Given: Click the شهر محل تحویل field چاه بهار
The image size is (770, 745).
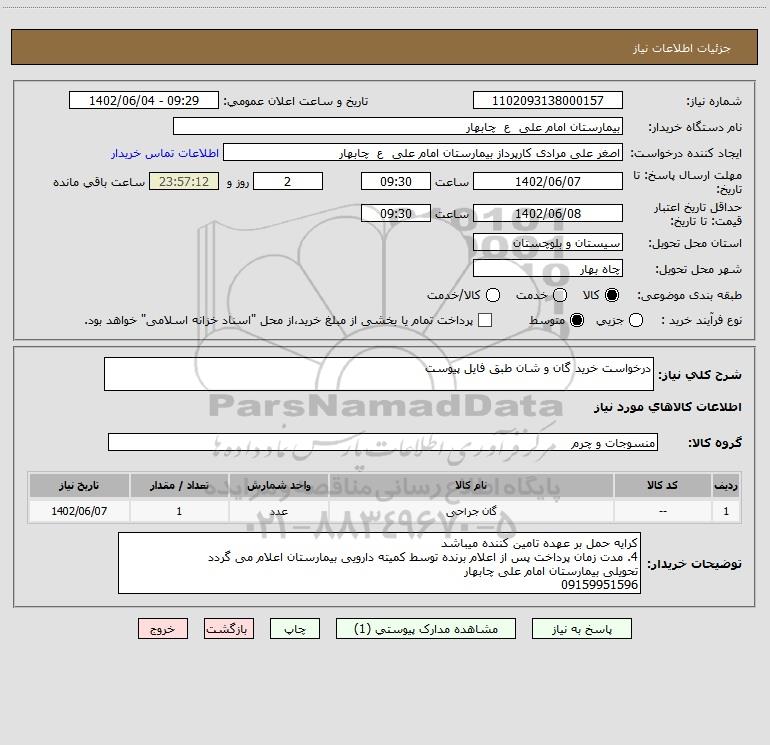Looking at the screenshot, I should click(548, 268).
